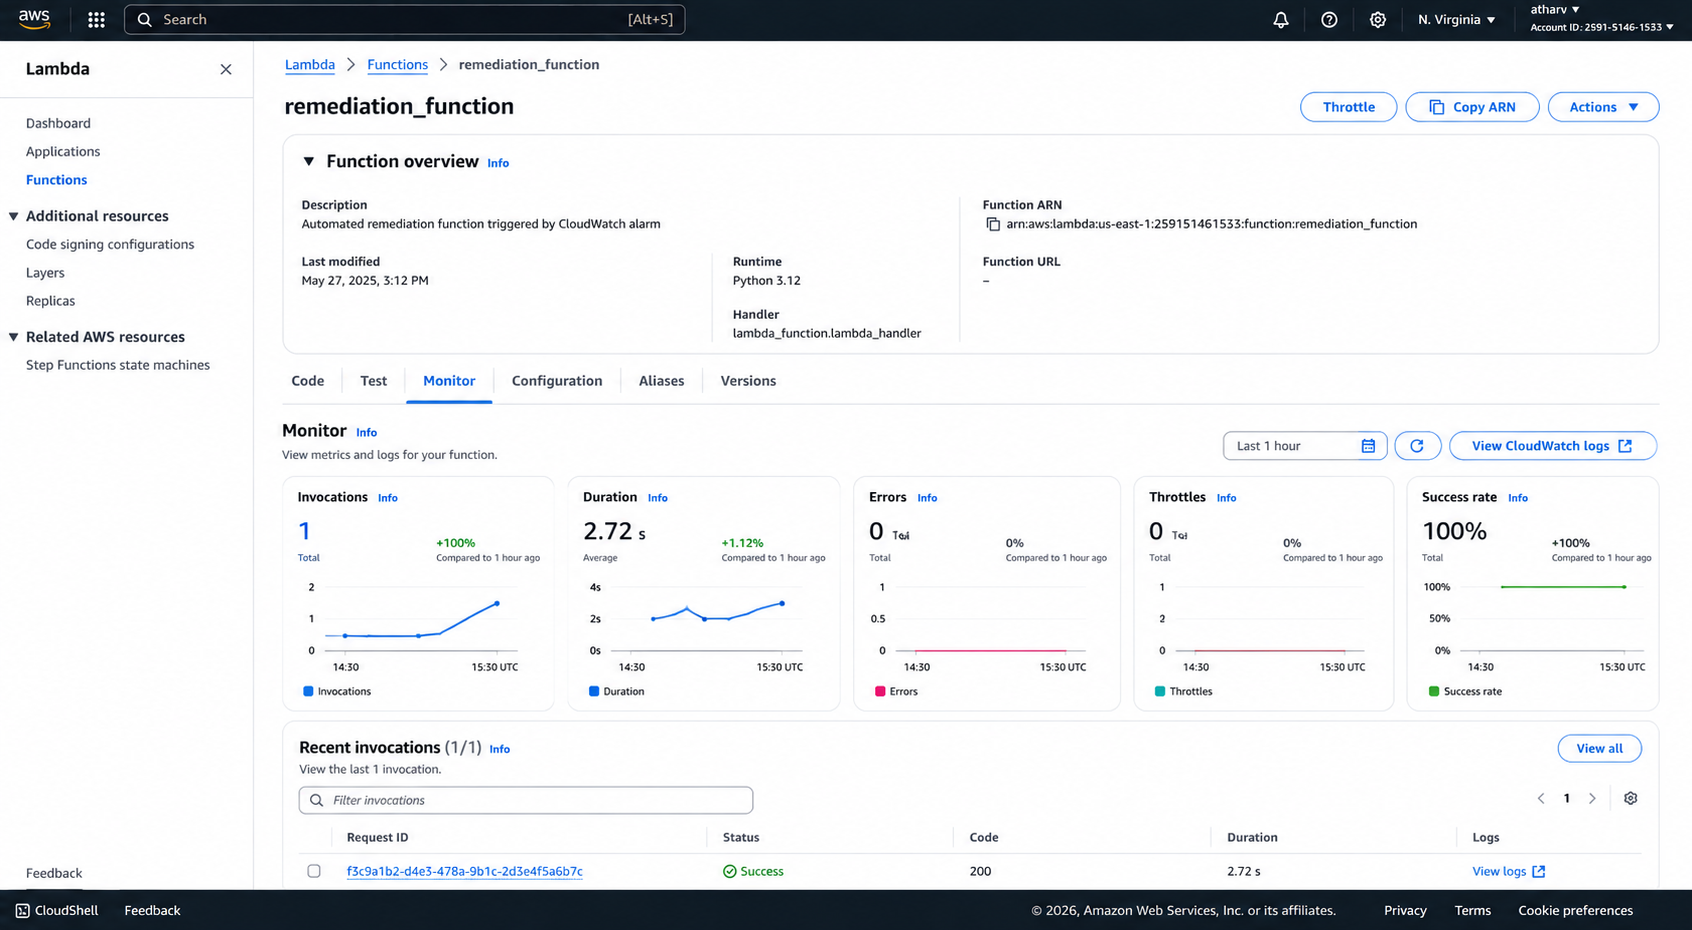Viewport: 1692px width, 930px height.
Task: Click the Duration column header
Action: [1252, 837]
